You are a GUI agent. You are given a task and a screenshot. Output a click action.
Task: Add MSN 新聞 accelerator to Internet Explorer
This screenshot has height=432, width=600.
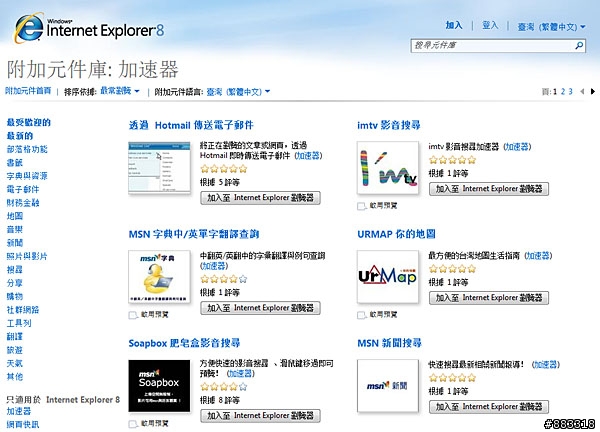click(489, 407)
